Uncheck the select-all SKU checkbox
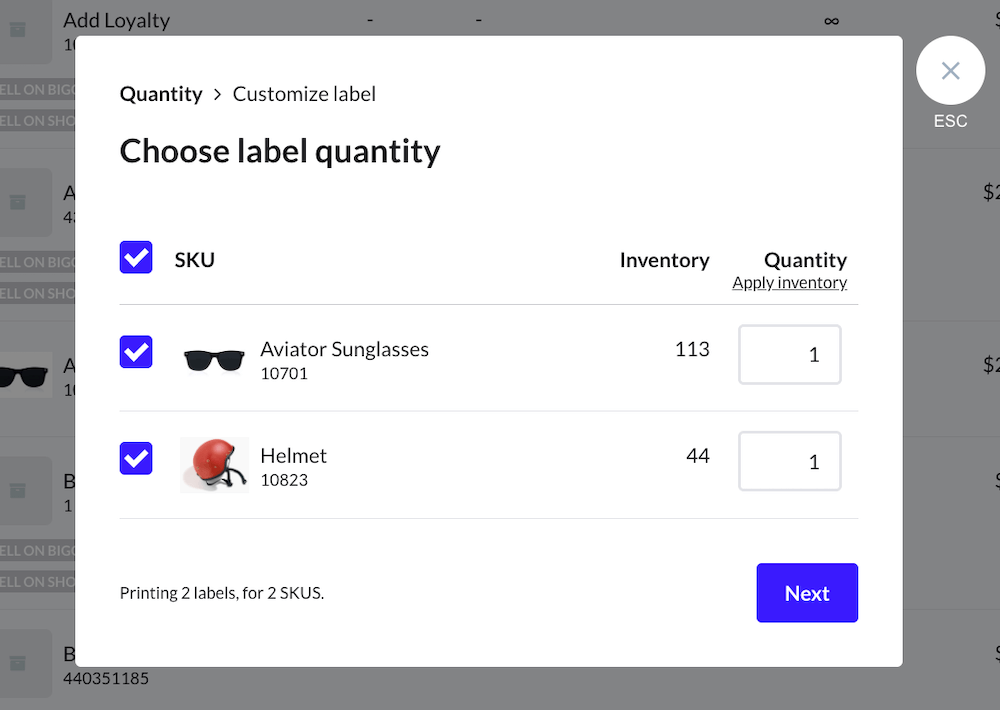The width and height of the screenshot is (1000, 710). point(136,257)
